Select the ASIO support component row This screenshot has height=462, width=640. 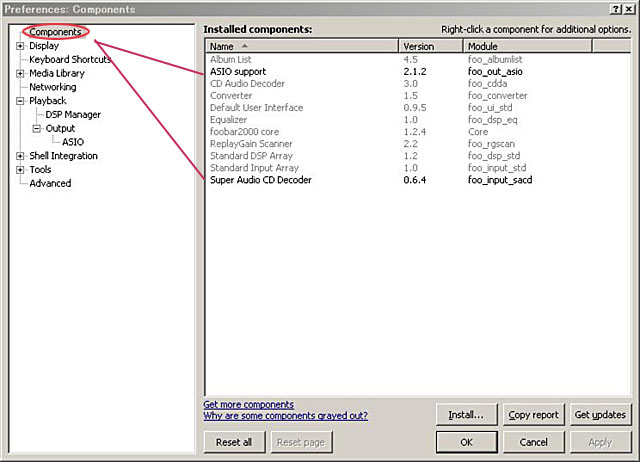tap(418, 71)
